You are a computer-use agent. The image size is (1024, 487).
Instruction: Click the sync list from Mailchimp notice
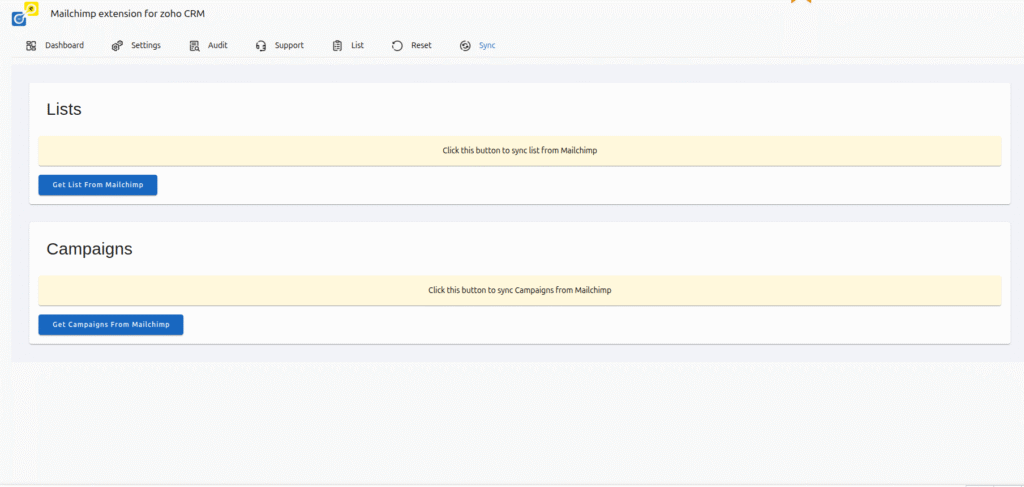(x=520, y=151)
